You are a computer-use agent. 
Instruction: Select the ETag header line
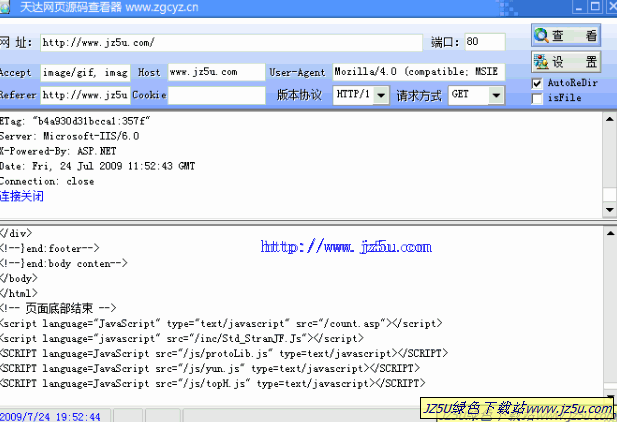click(75, 121)
